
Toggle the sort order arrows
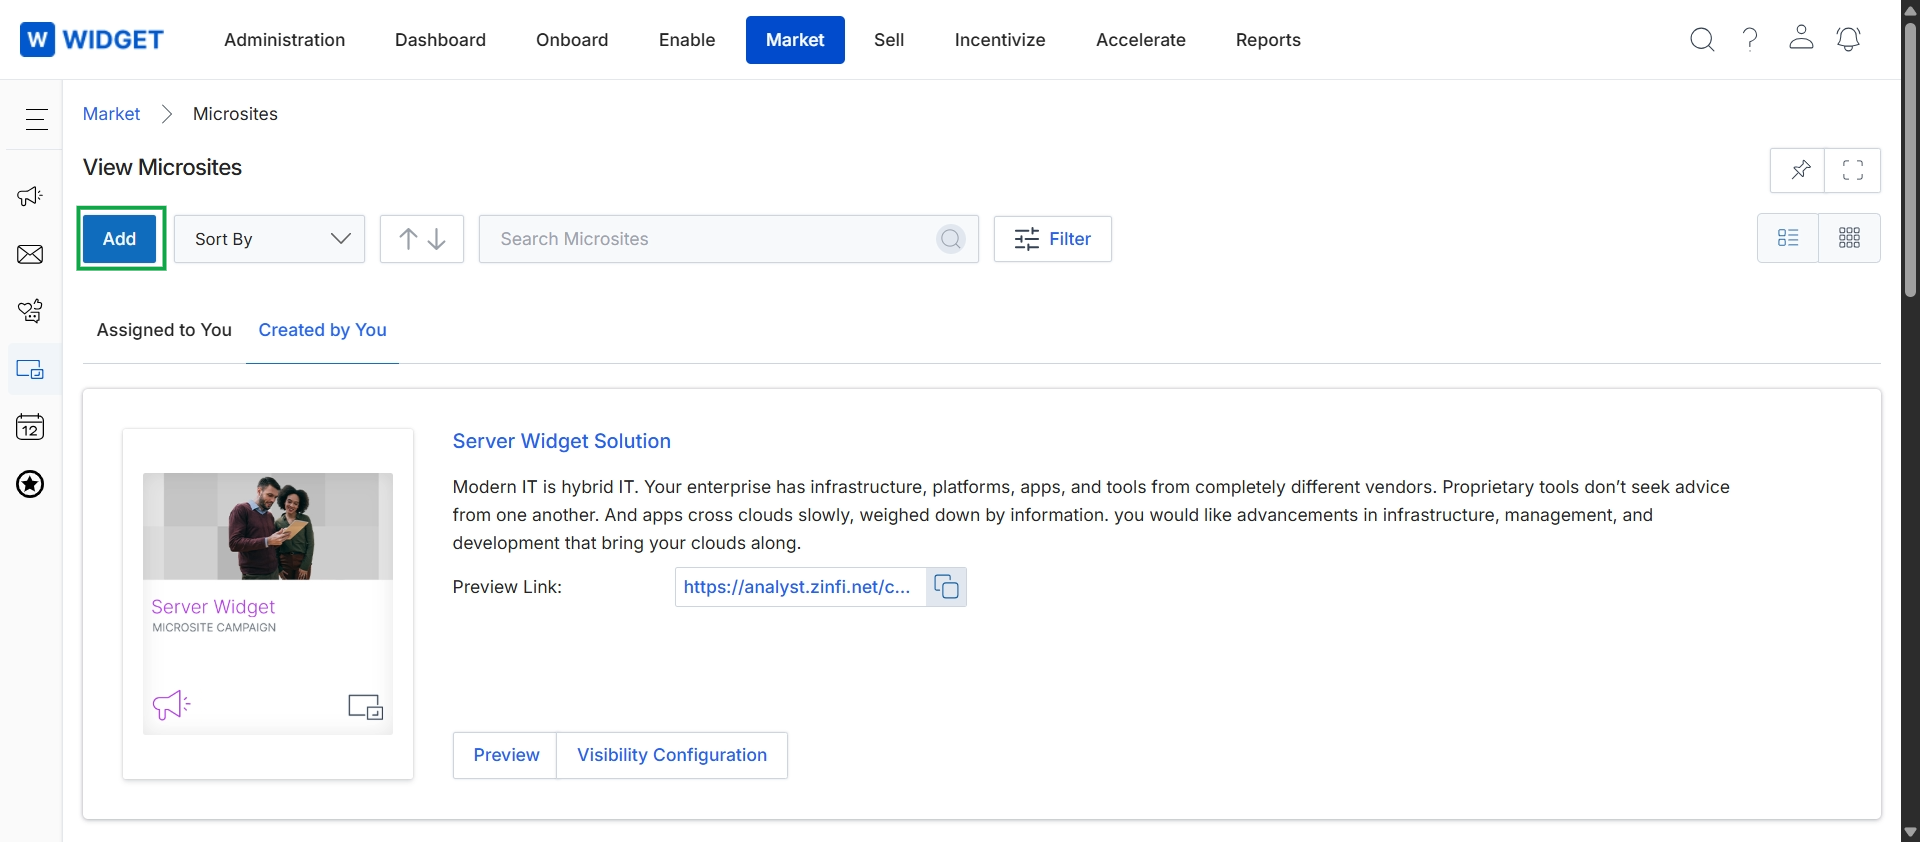(x=422, y=239)
